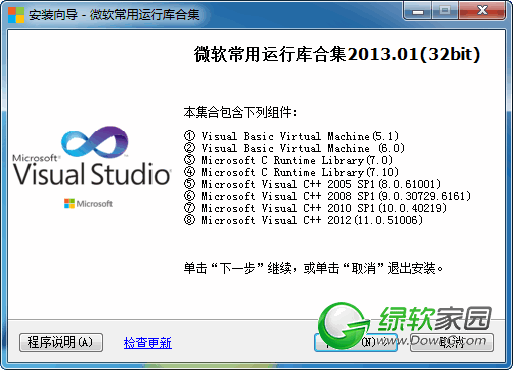Click the 微软常用运行库合集2013.01(32bit) heading
This screenshot has width=513, height=370.
[x=337, y=54]
